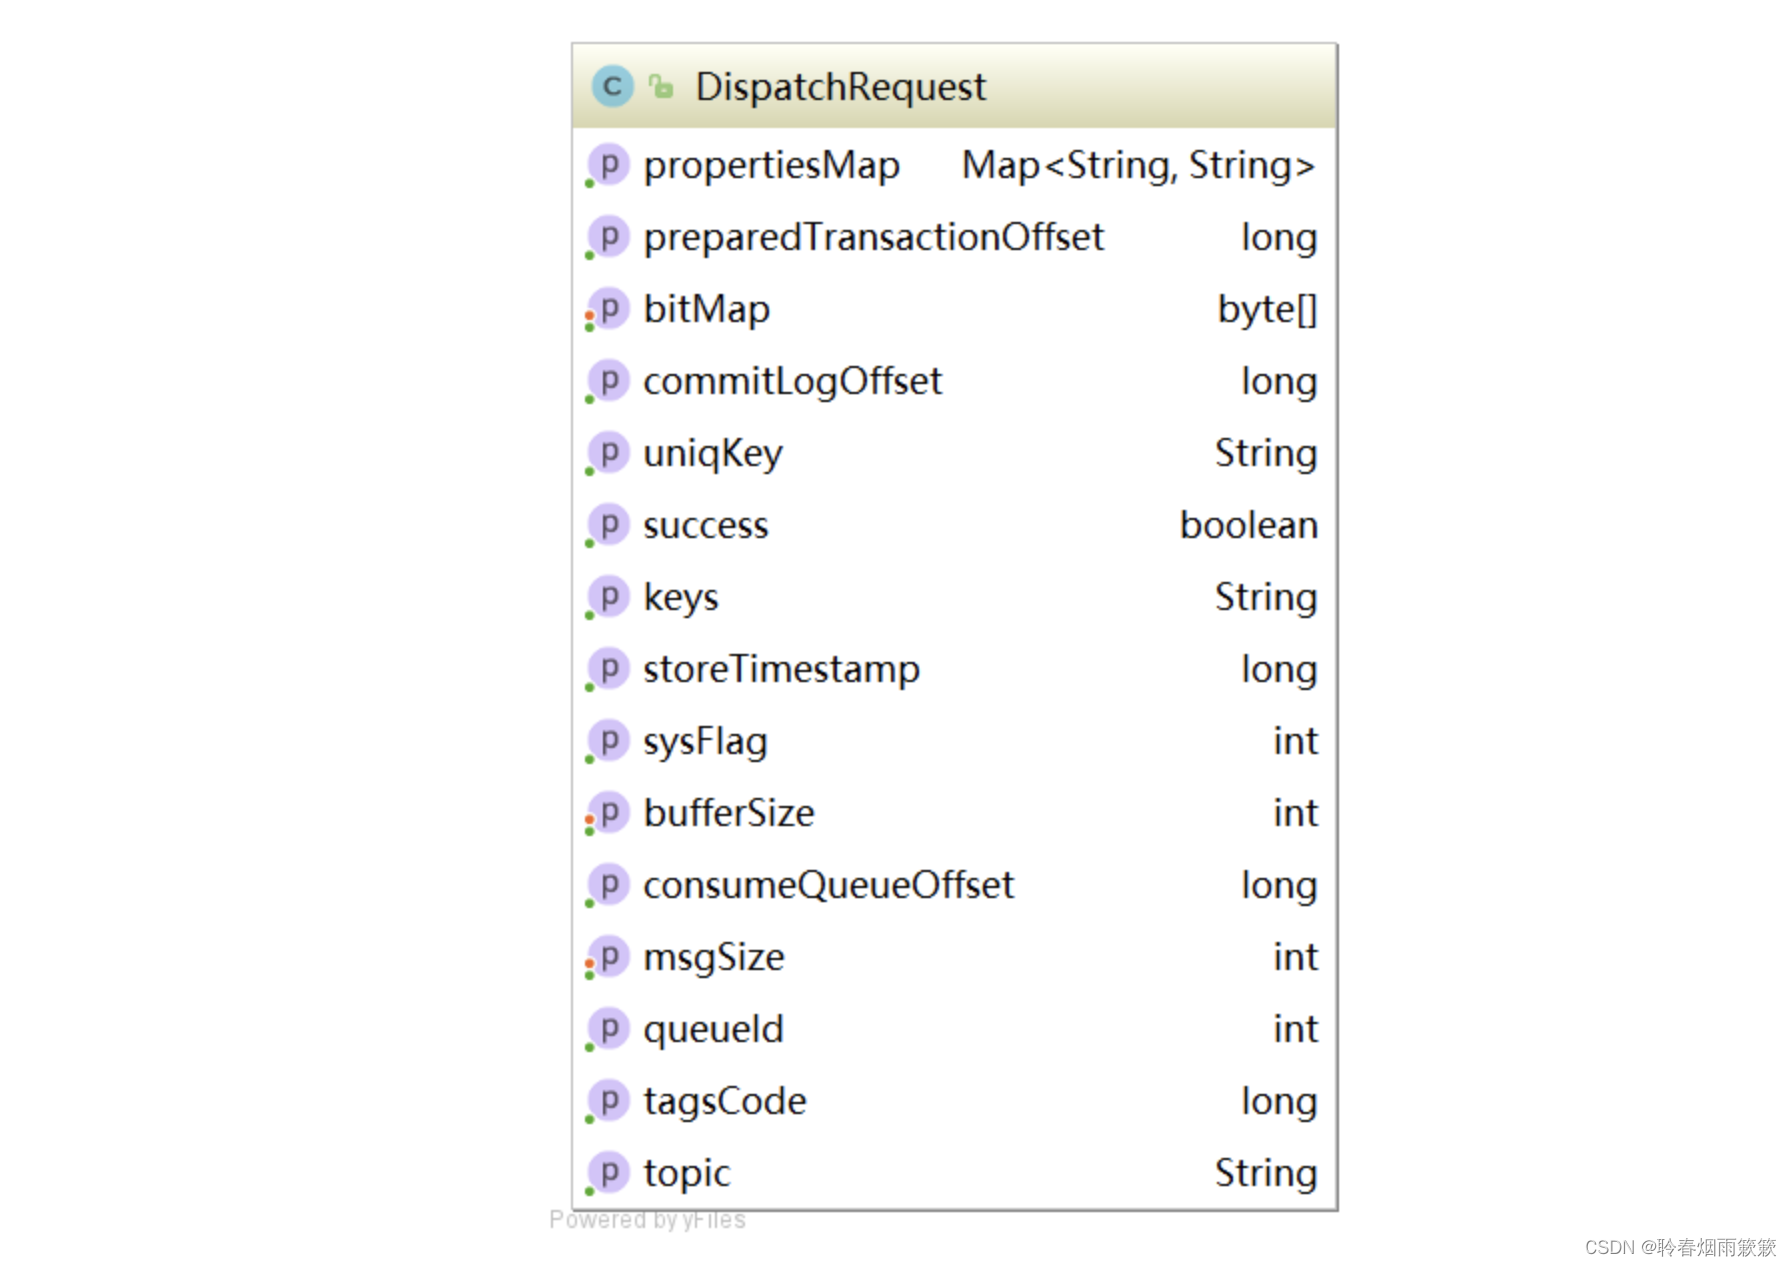Click the String type of uniqKey

point(1266,454)
